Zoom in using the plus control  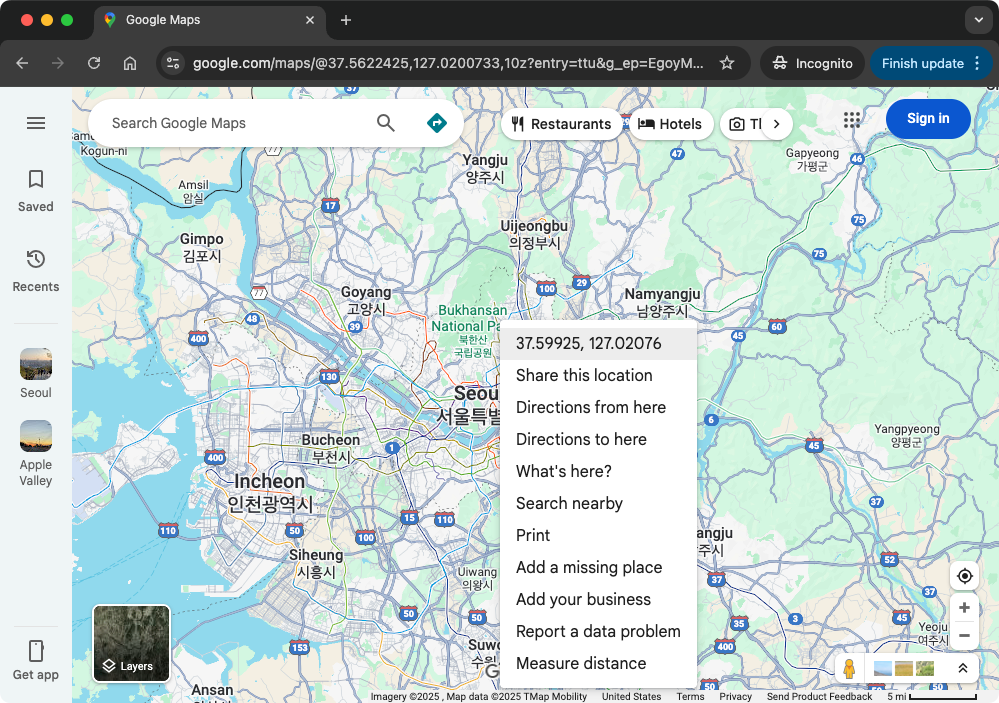tap(963, 607)
